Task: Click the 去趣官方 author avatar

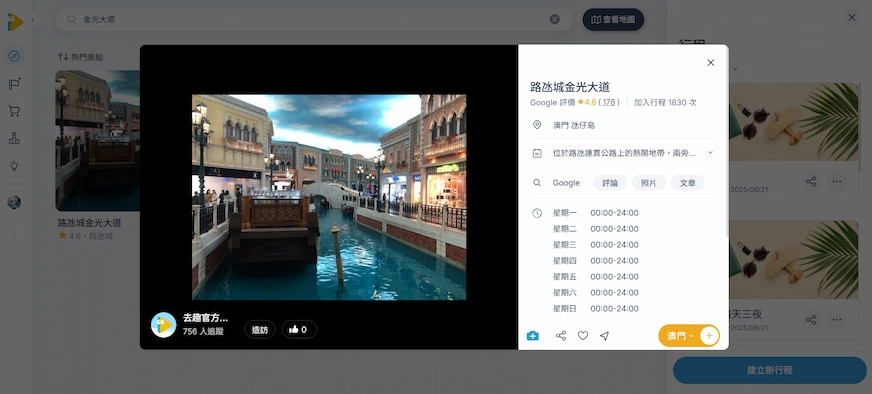Action: 164,324
